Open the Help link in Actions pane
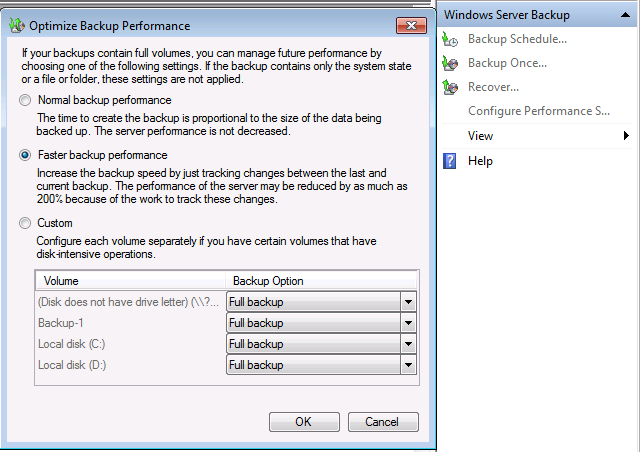Screen dimensions: 640x452 pos(480,161)
